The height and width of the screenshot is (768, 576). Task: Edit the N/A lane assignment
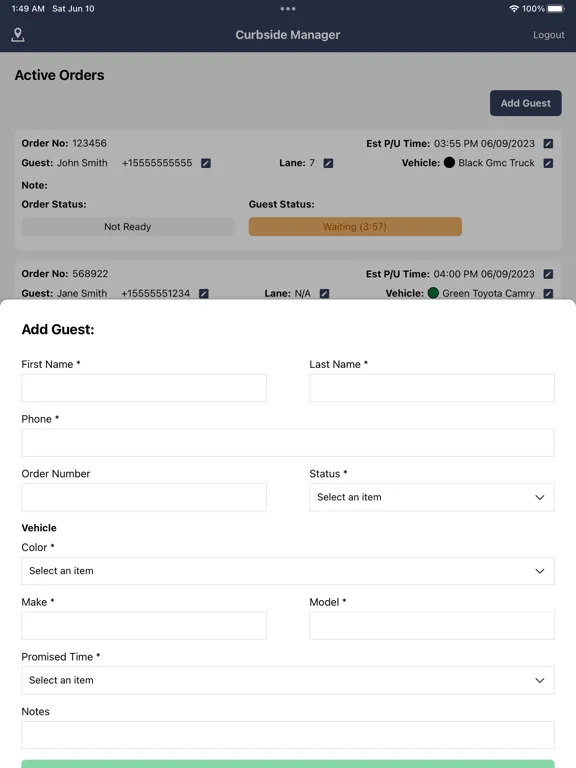click(x=324, y=293)
